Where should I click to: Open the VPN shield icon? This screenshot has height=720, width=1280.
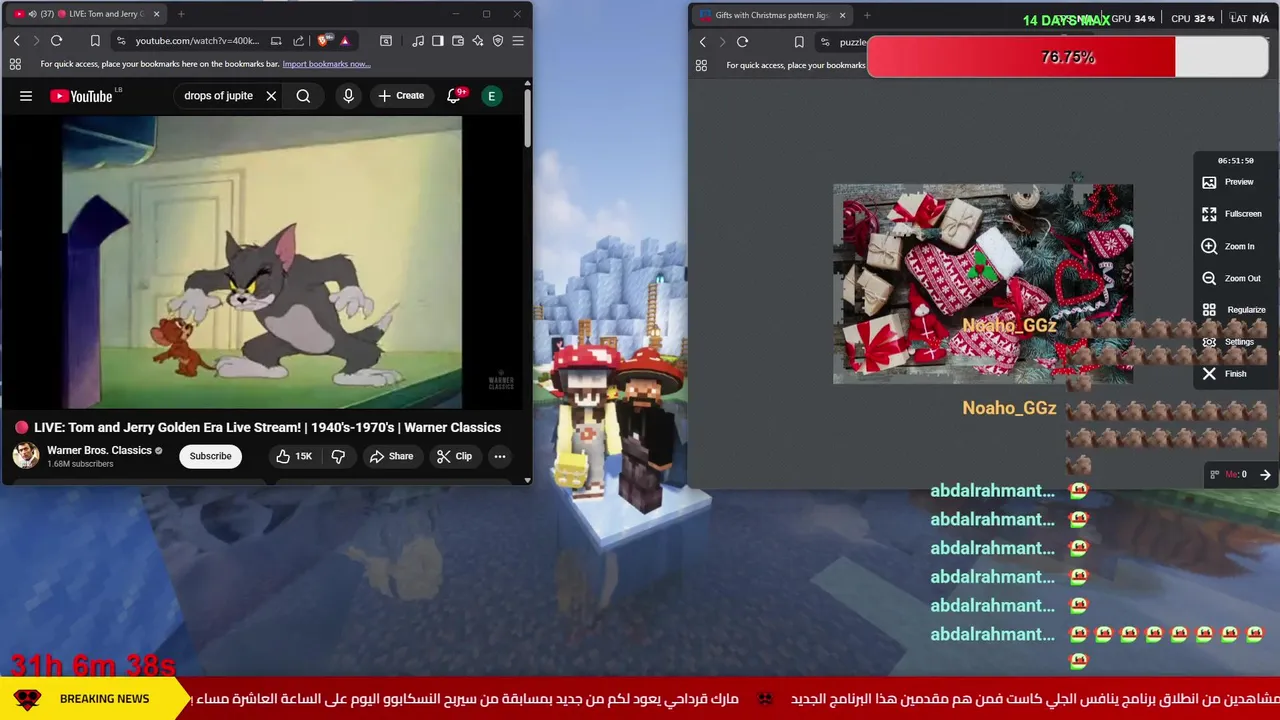498,41
